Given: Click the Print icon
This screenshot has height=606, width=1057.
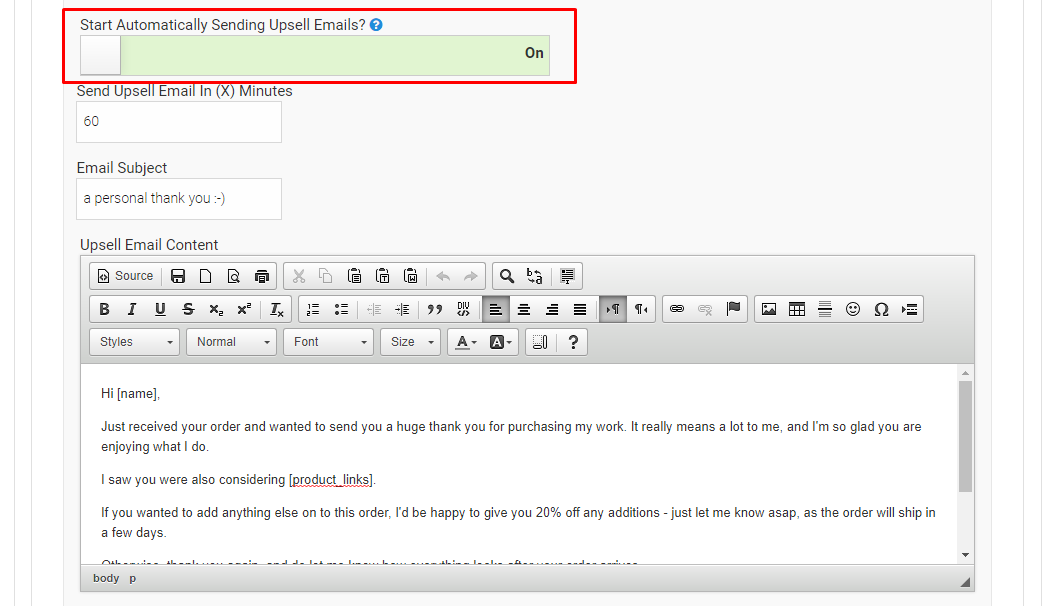Looking at the screenshot, I should coord(262,276).
